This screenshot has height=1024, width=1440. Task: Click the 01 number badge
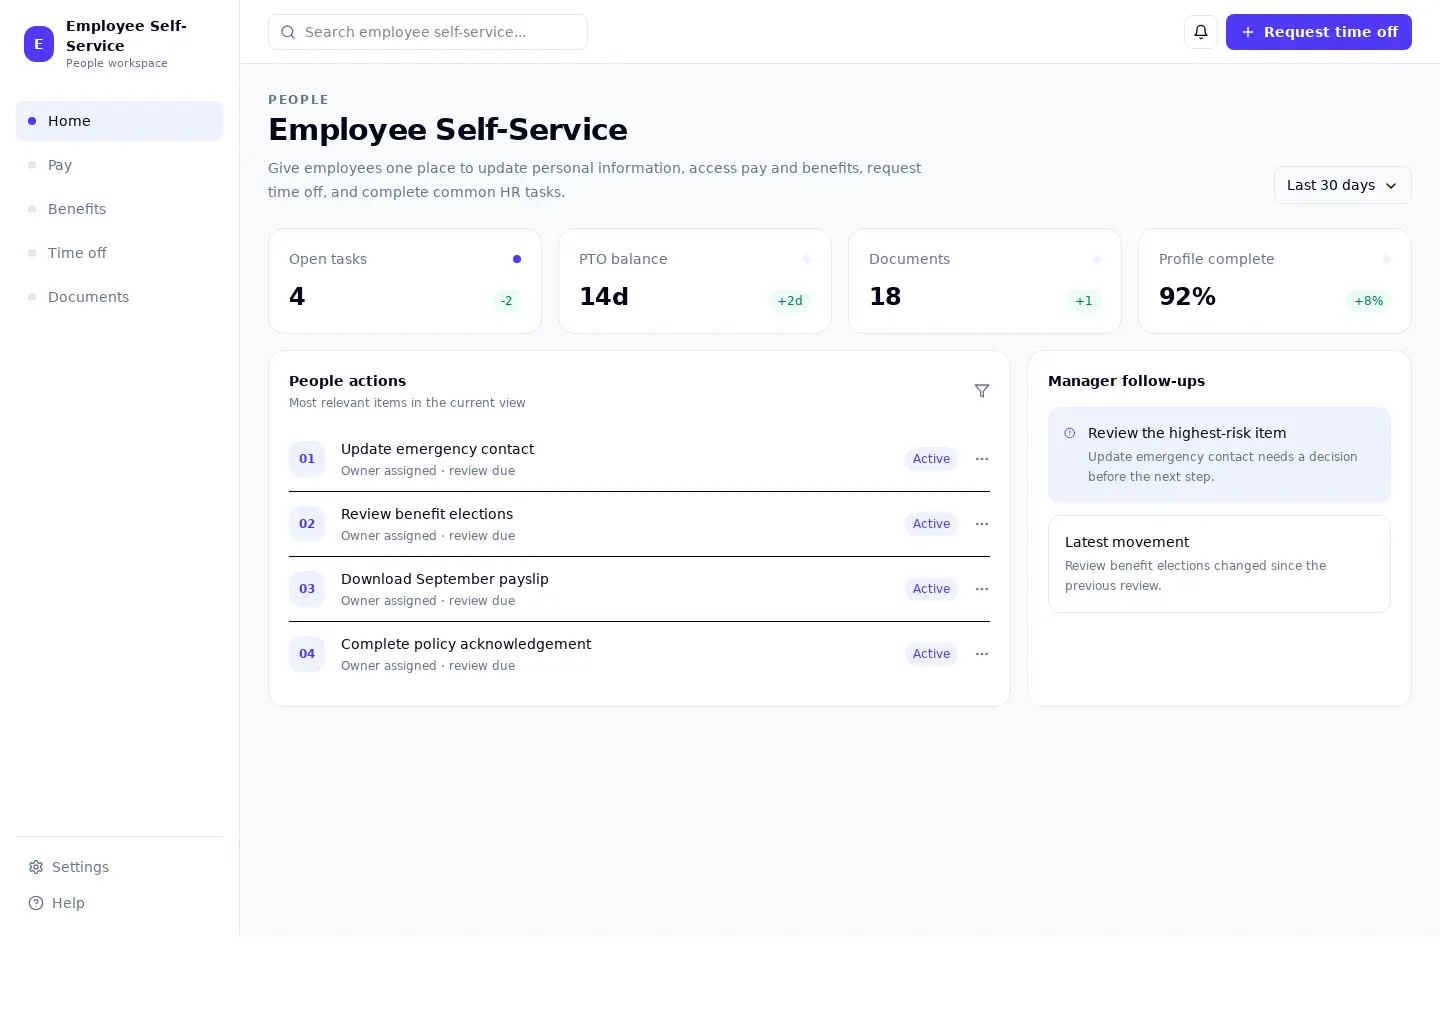coord(307,459)
